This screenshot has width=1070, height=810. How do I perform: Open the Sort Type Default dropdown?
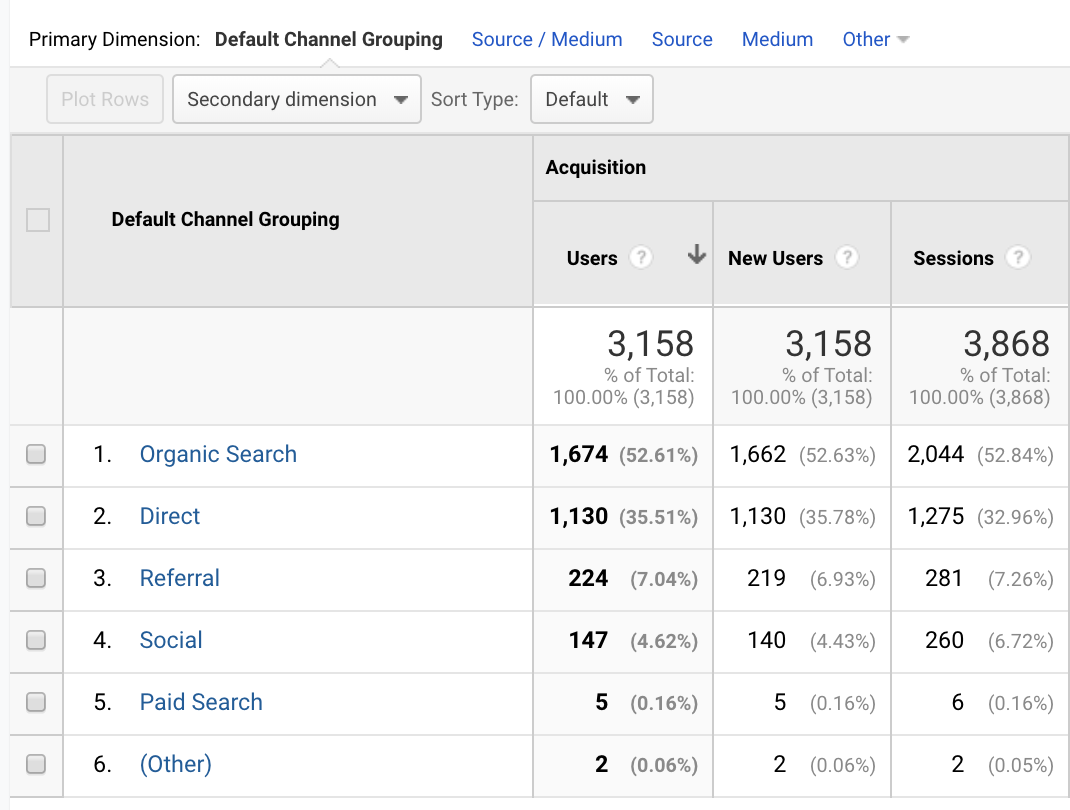tap(592, 99)
